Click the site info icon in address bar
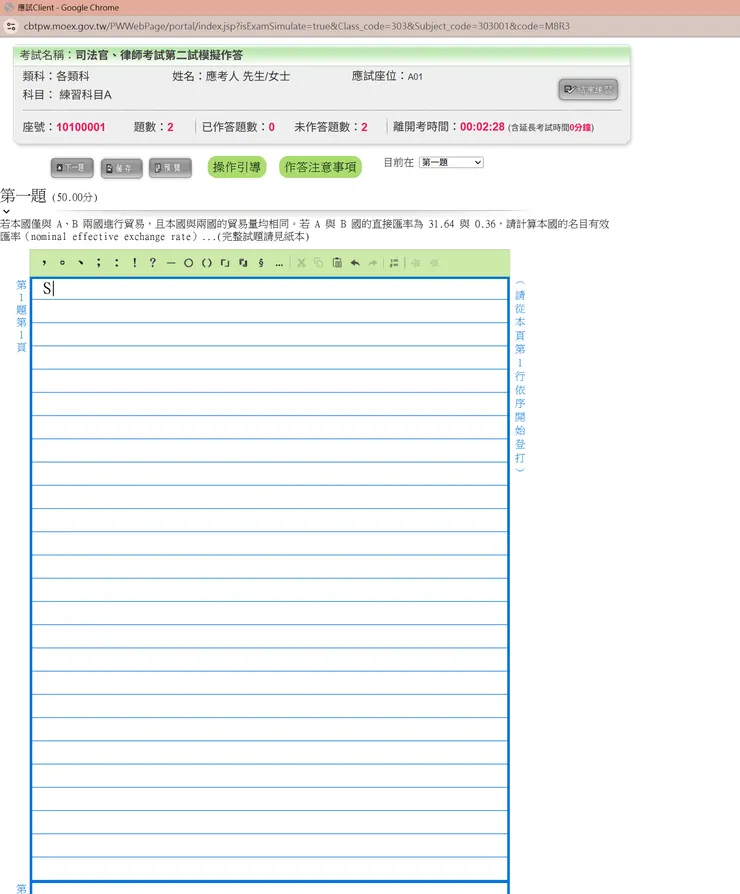The width and height of the screenshot is (740, 894). pyautogui.click(x=11, y=26)
